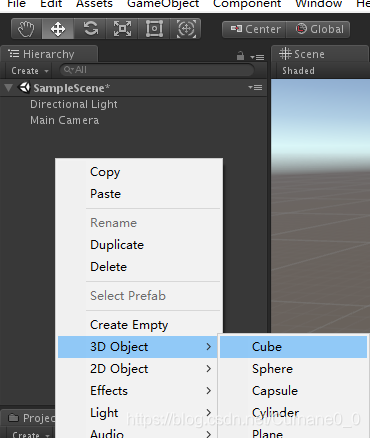The height and width of the screenshot is (438, 370).
Task: Open the Window menu
Action: click(319, 4)
